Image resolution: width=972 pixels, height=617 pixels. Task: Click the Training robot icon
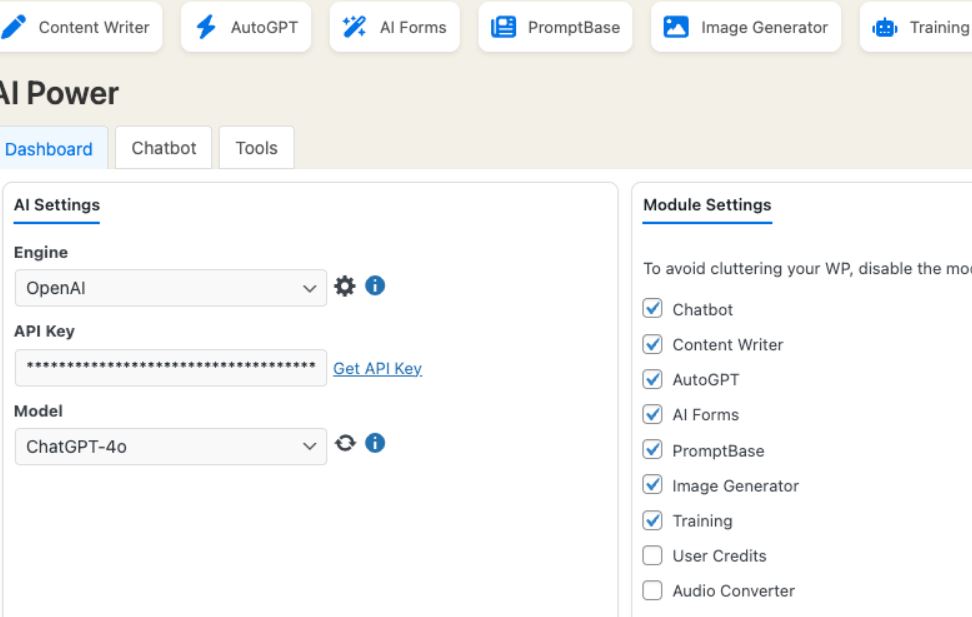point(885,28)
